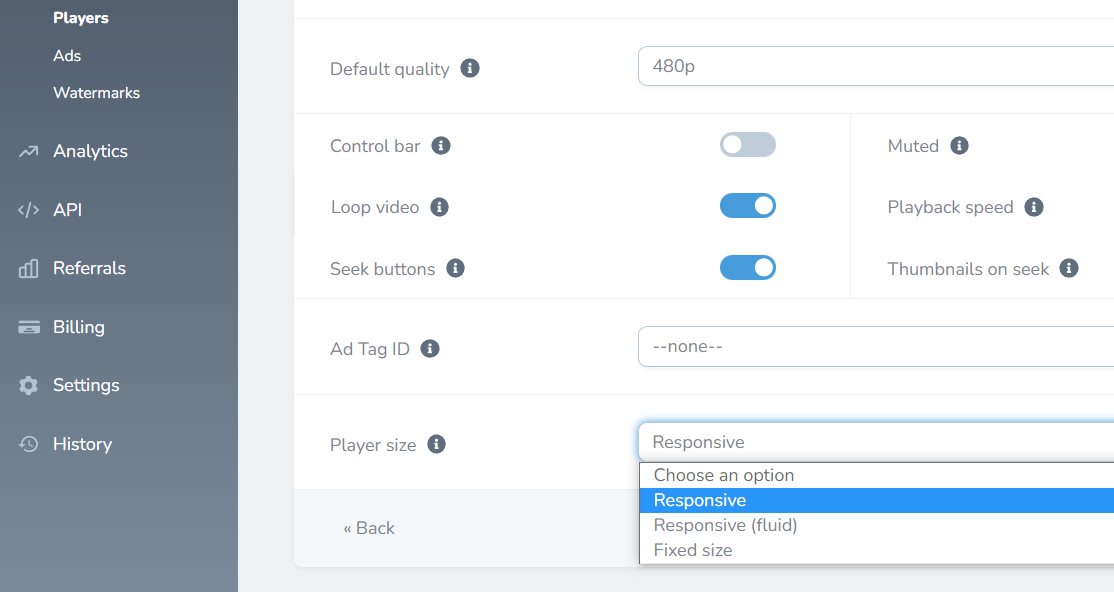Screen dimensions: 1114x592
Task: Click the info icon next to Ad Tag ID
Action: pos(430,348)
